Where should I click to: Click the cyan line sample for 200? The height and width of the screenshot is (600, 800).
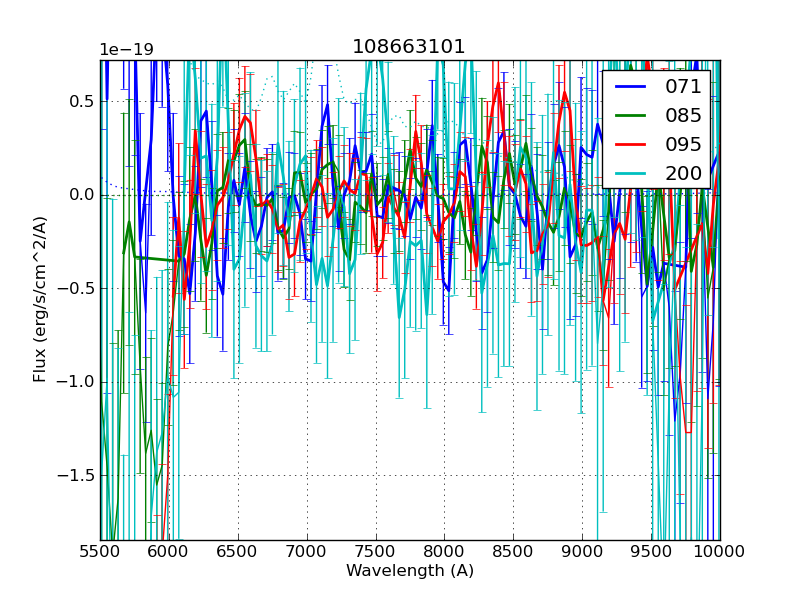click(632, 173)
